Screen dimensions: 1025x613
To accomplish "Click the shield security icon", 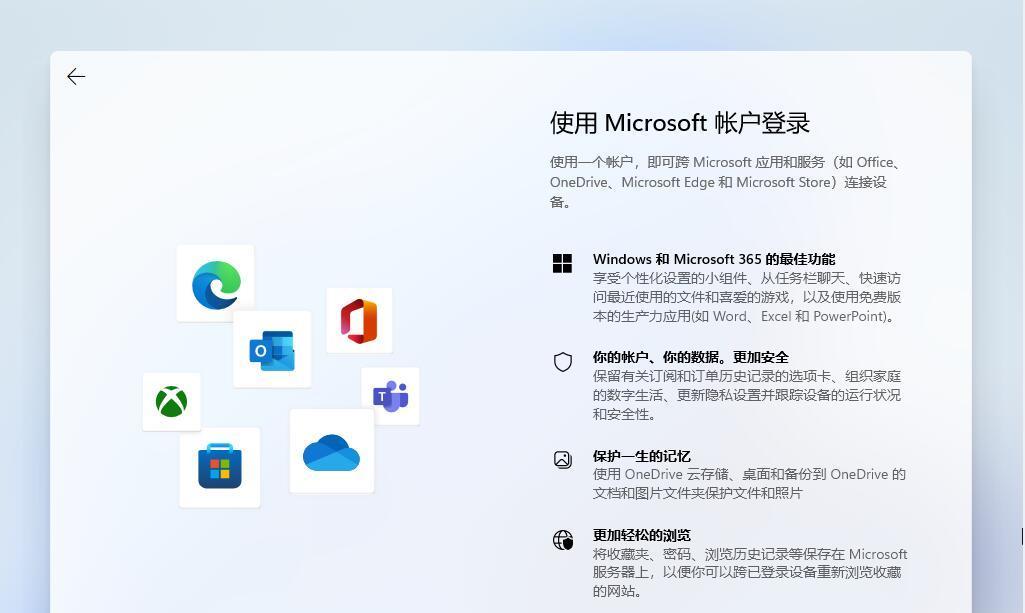I will (563, 361).
